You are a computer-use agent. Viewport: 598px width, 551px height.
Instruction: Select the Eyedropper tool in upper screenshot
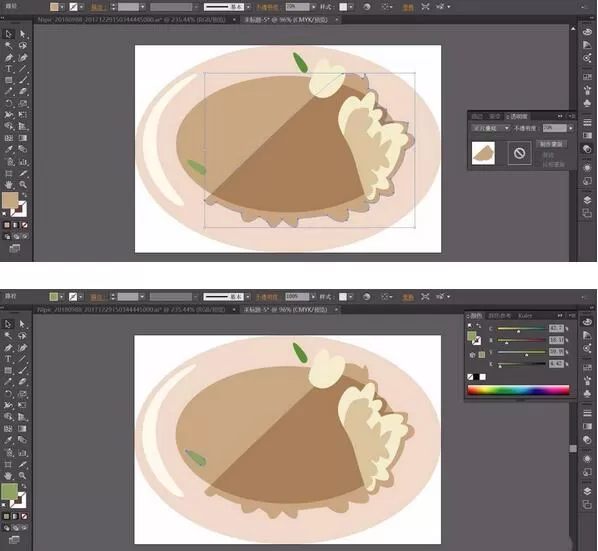pos(8,149)
